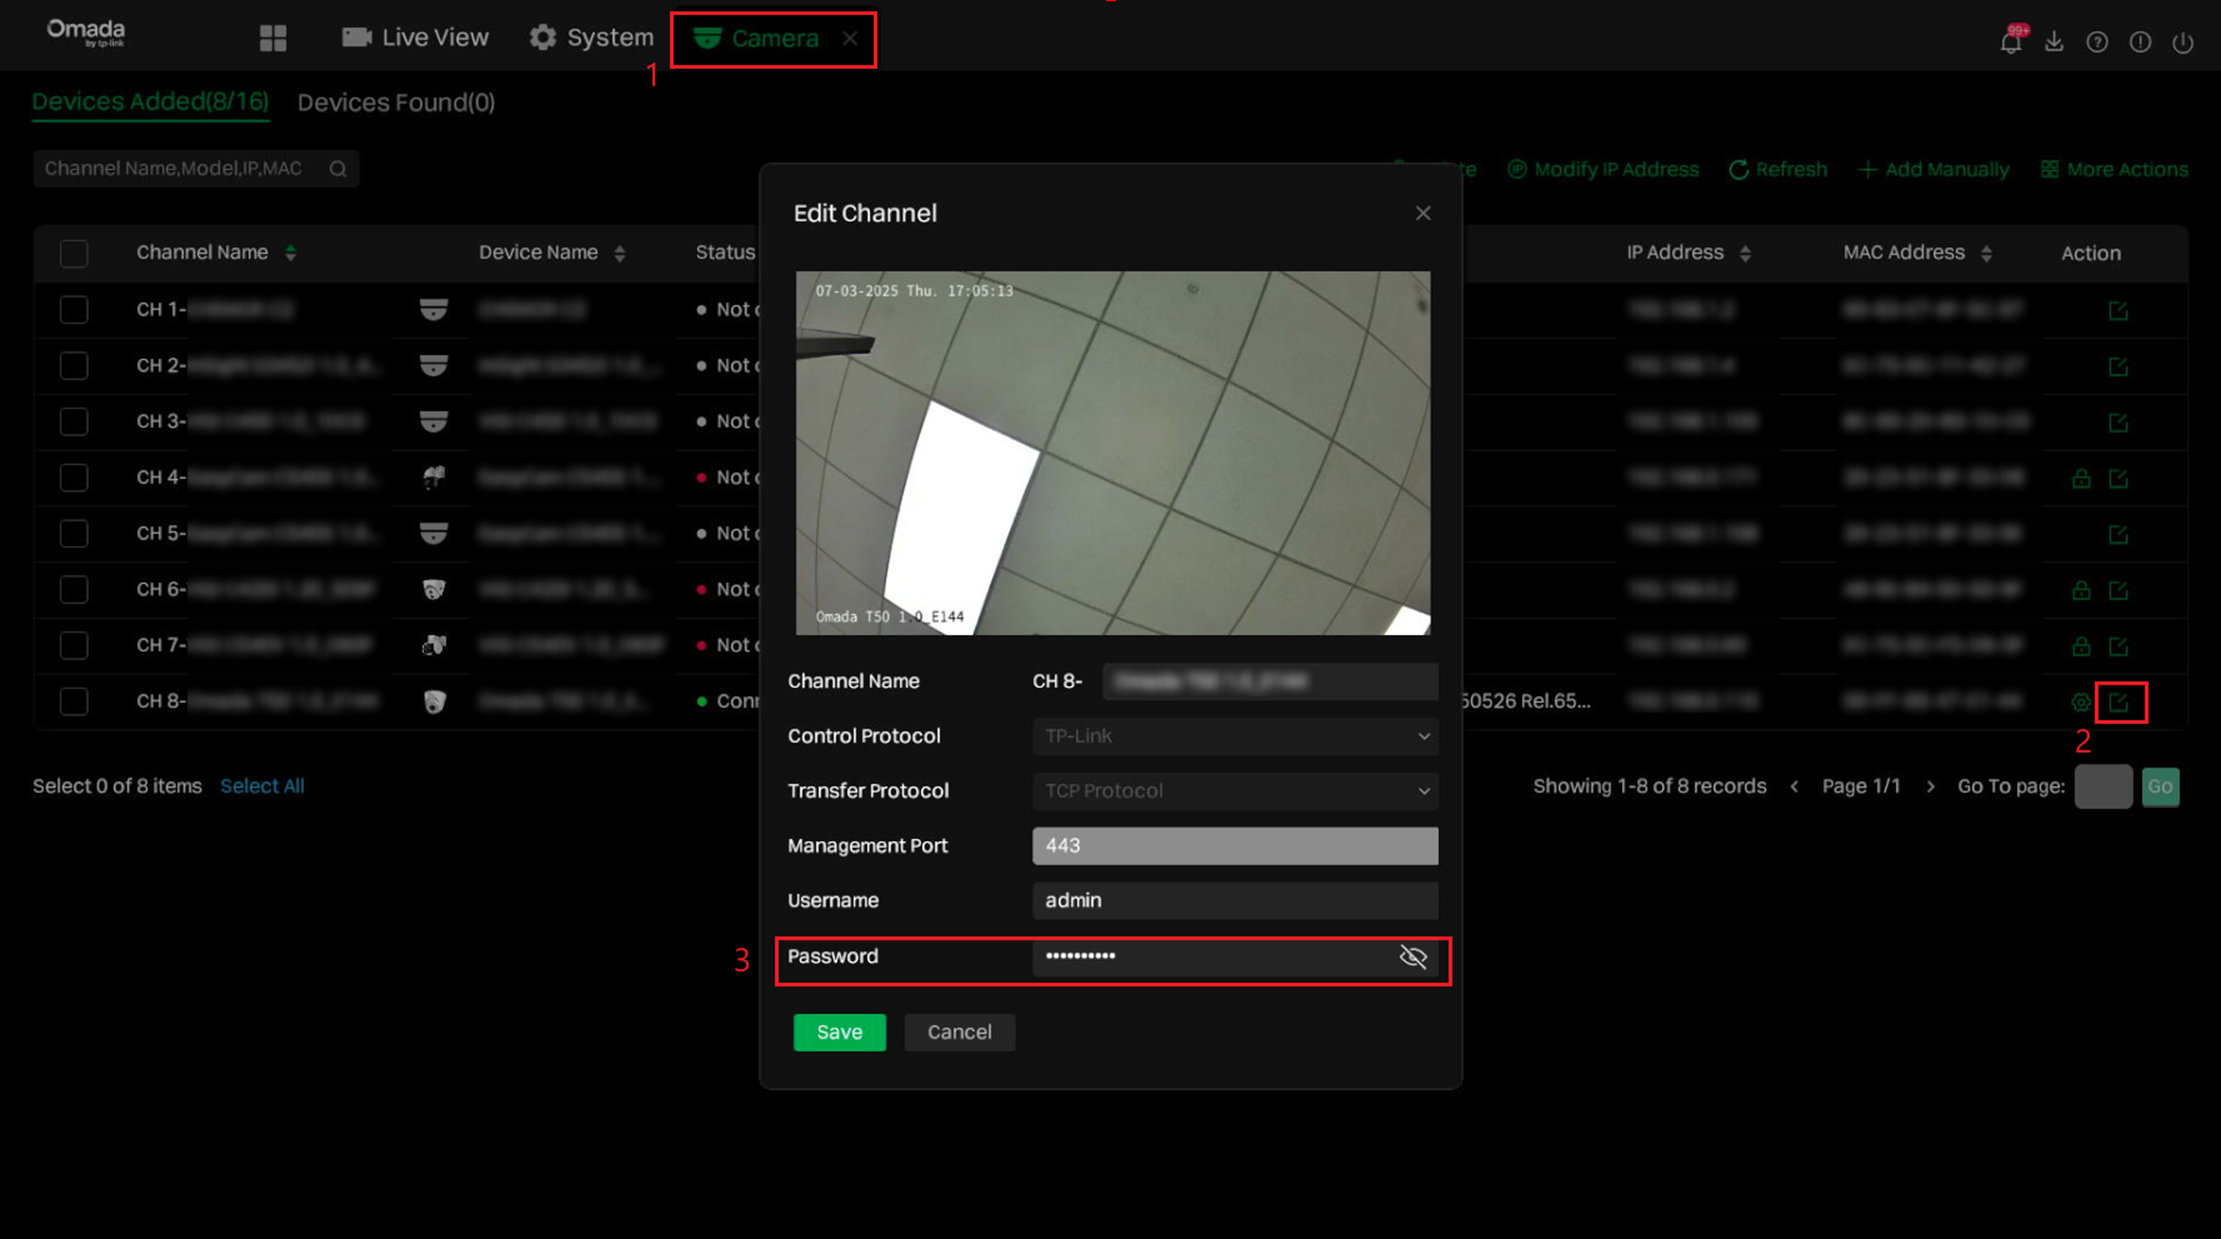
Task: Open the Control Protocol dropdown
Action: coord(1235,736)
